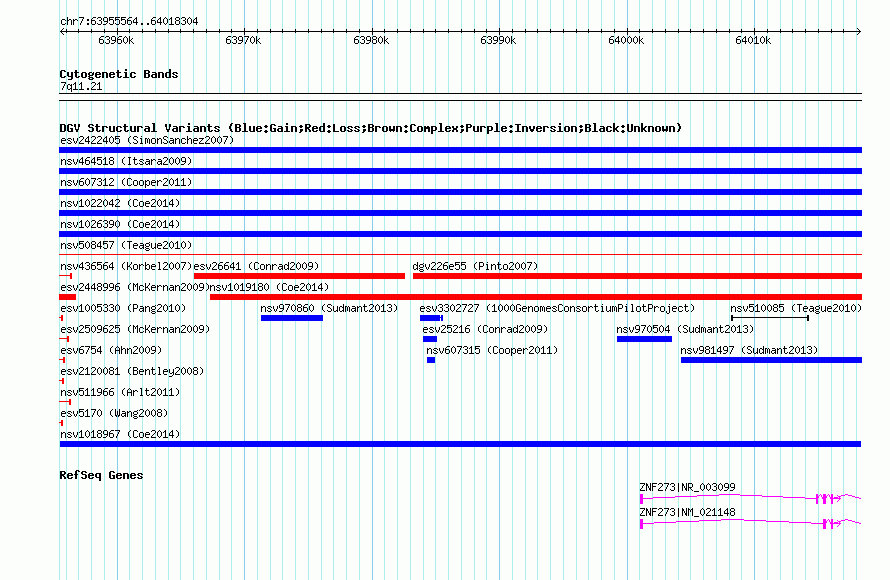The image size is (890, 580).
Task: Select the esv26641 (Conrad2009) red loss bar
Action: pos(299,276)
